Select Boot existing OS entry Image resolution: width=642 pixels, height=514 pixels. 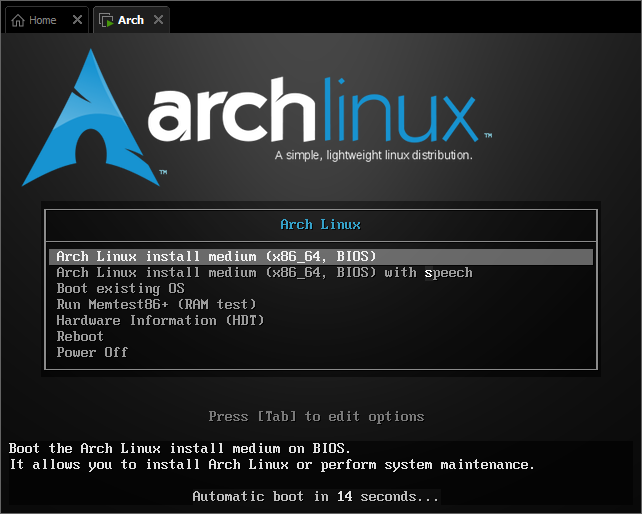click(120, 288)
